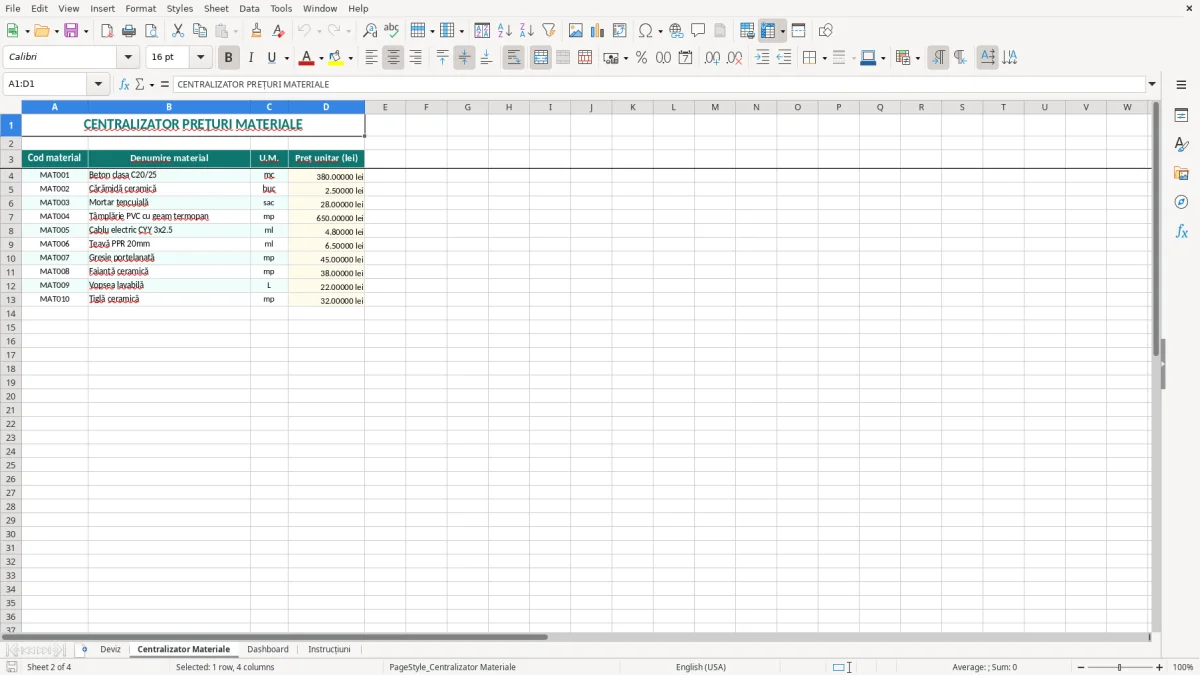Select column D header
Image resolution: width=1200 pixels, height=675 pixels.
tap(326, 107)
